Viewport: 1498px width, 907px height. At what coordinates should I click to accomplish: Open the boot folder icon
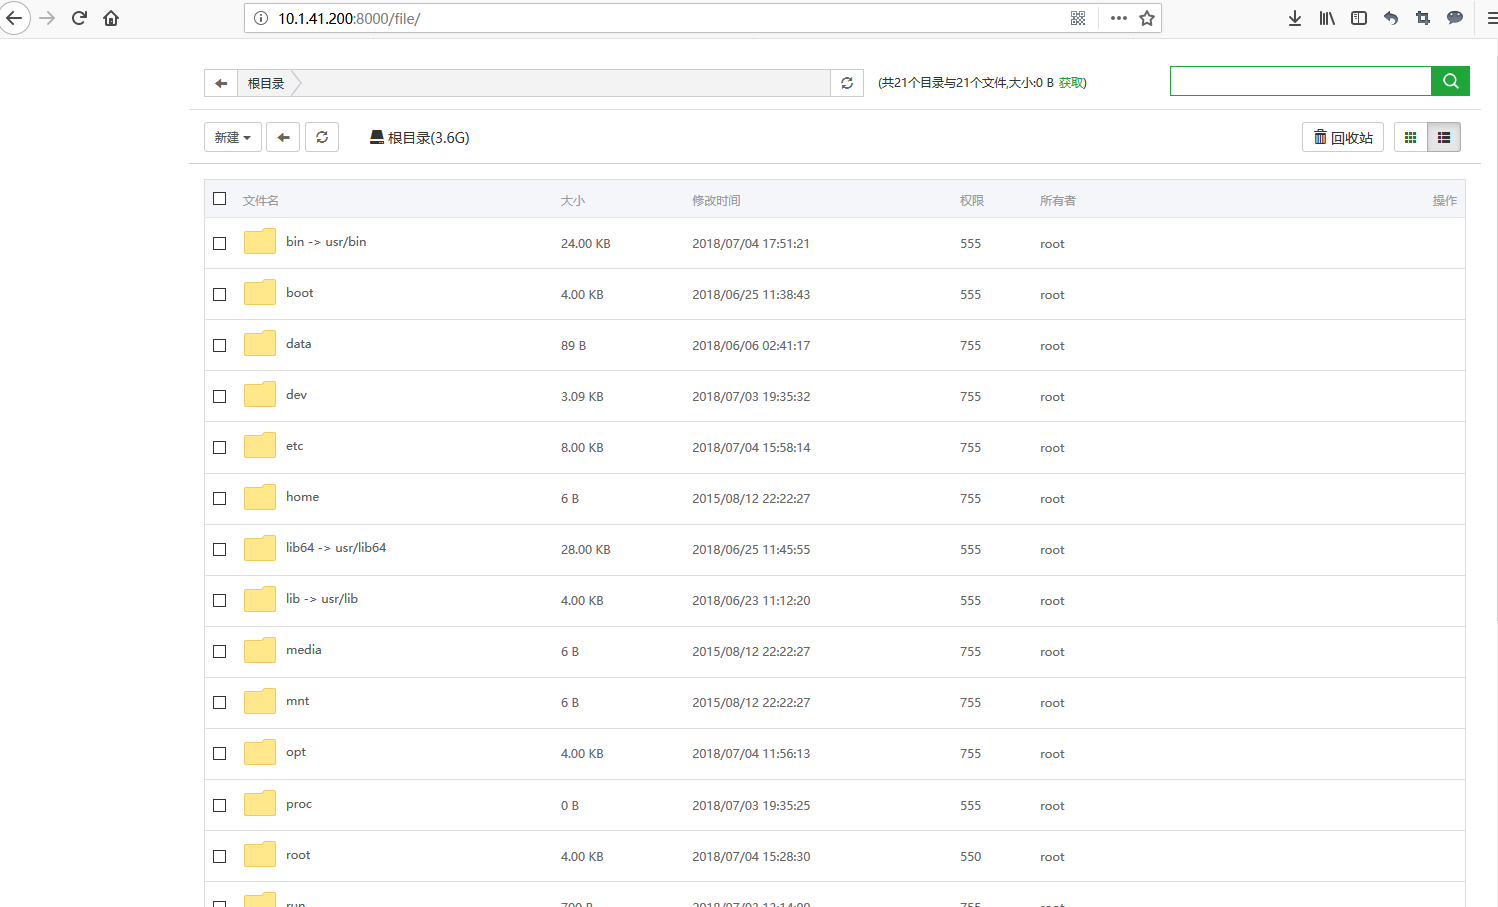pyautogui.click(x=260, y=293)
